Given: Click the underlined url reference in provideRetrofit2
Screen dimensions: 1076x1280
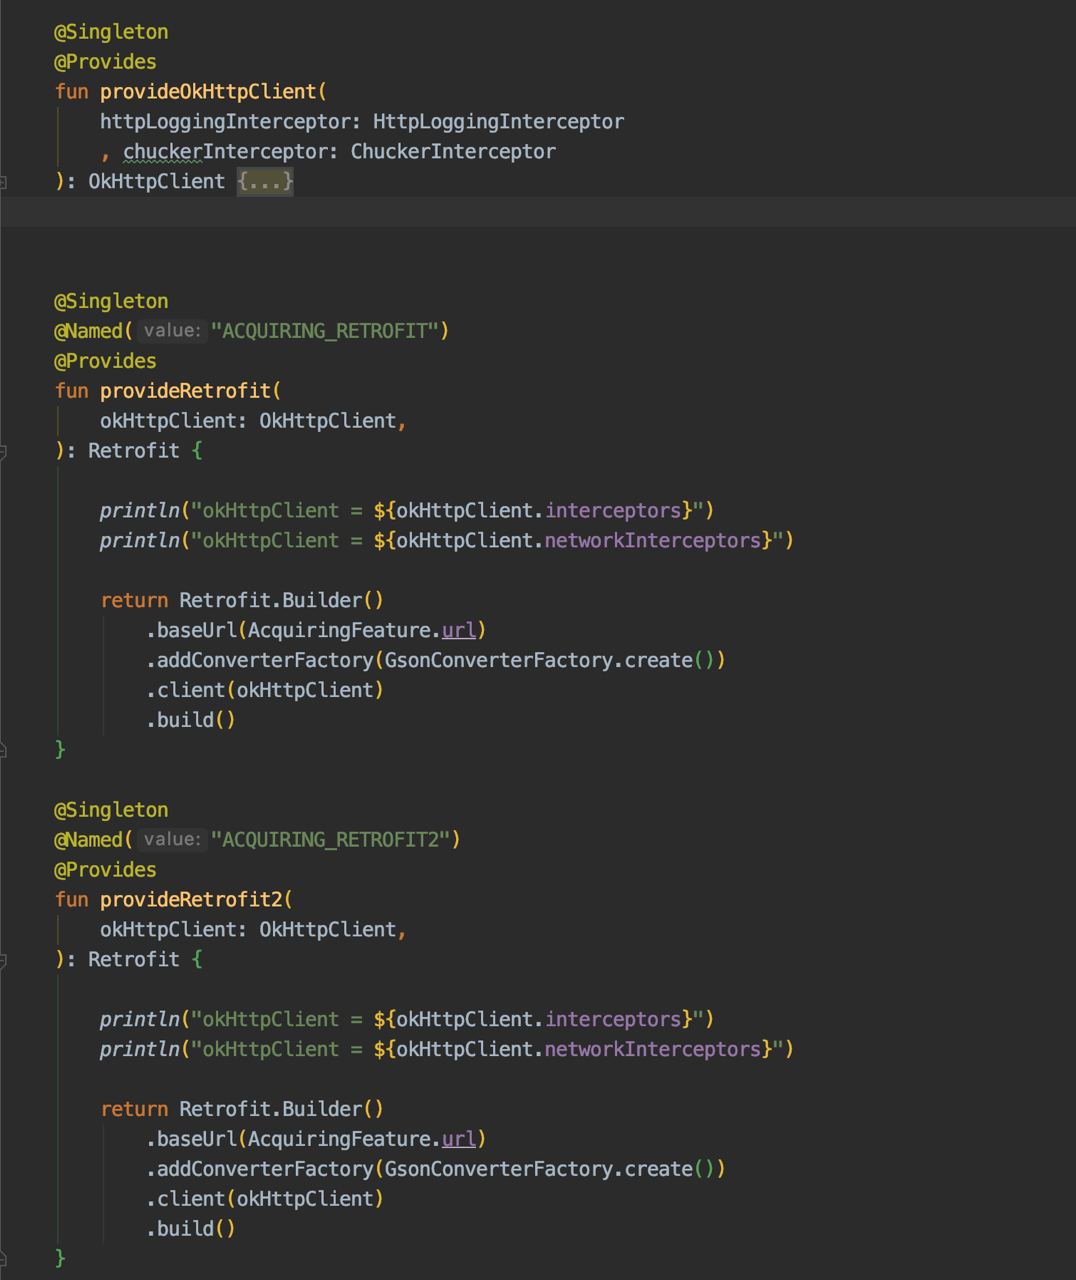Looking at the screenshot, I should point(459,1139).
